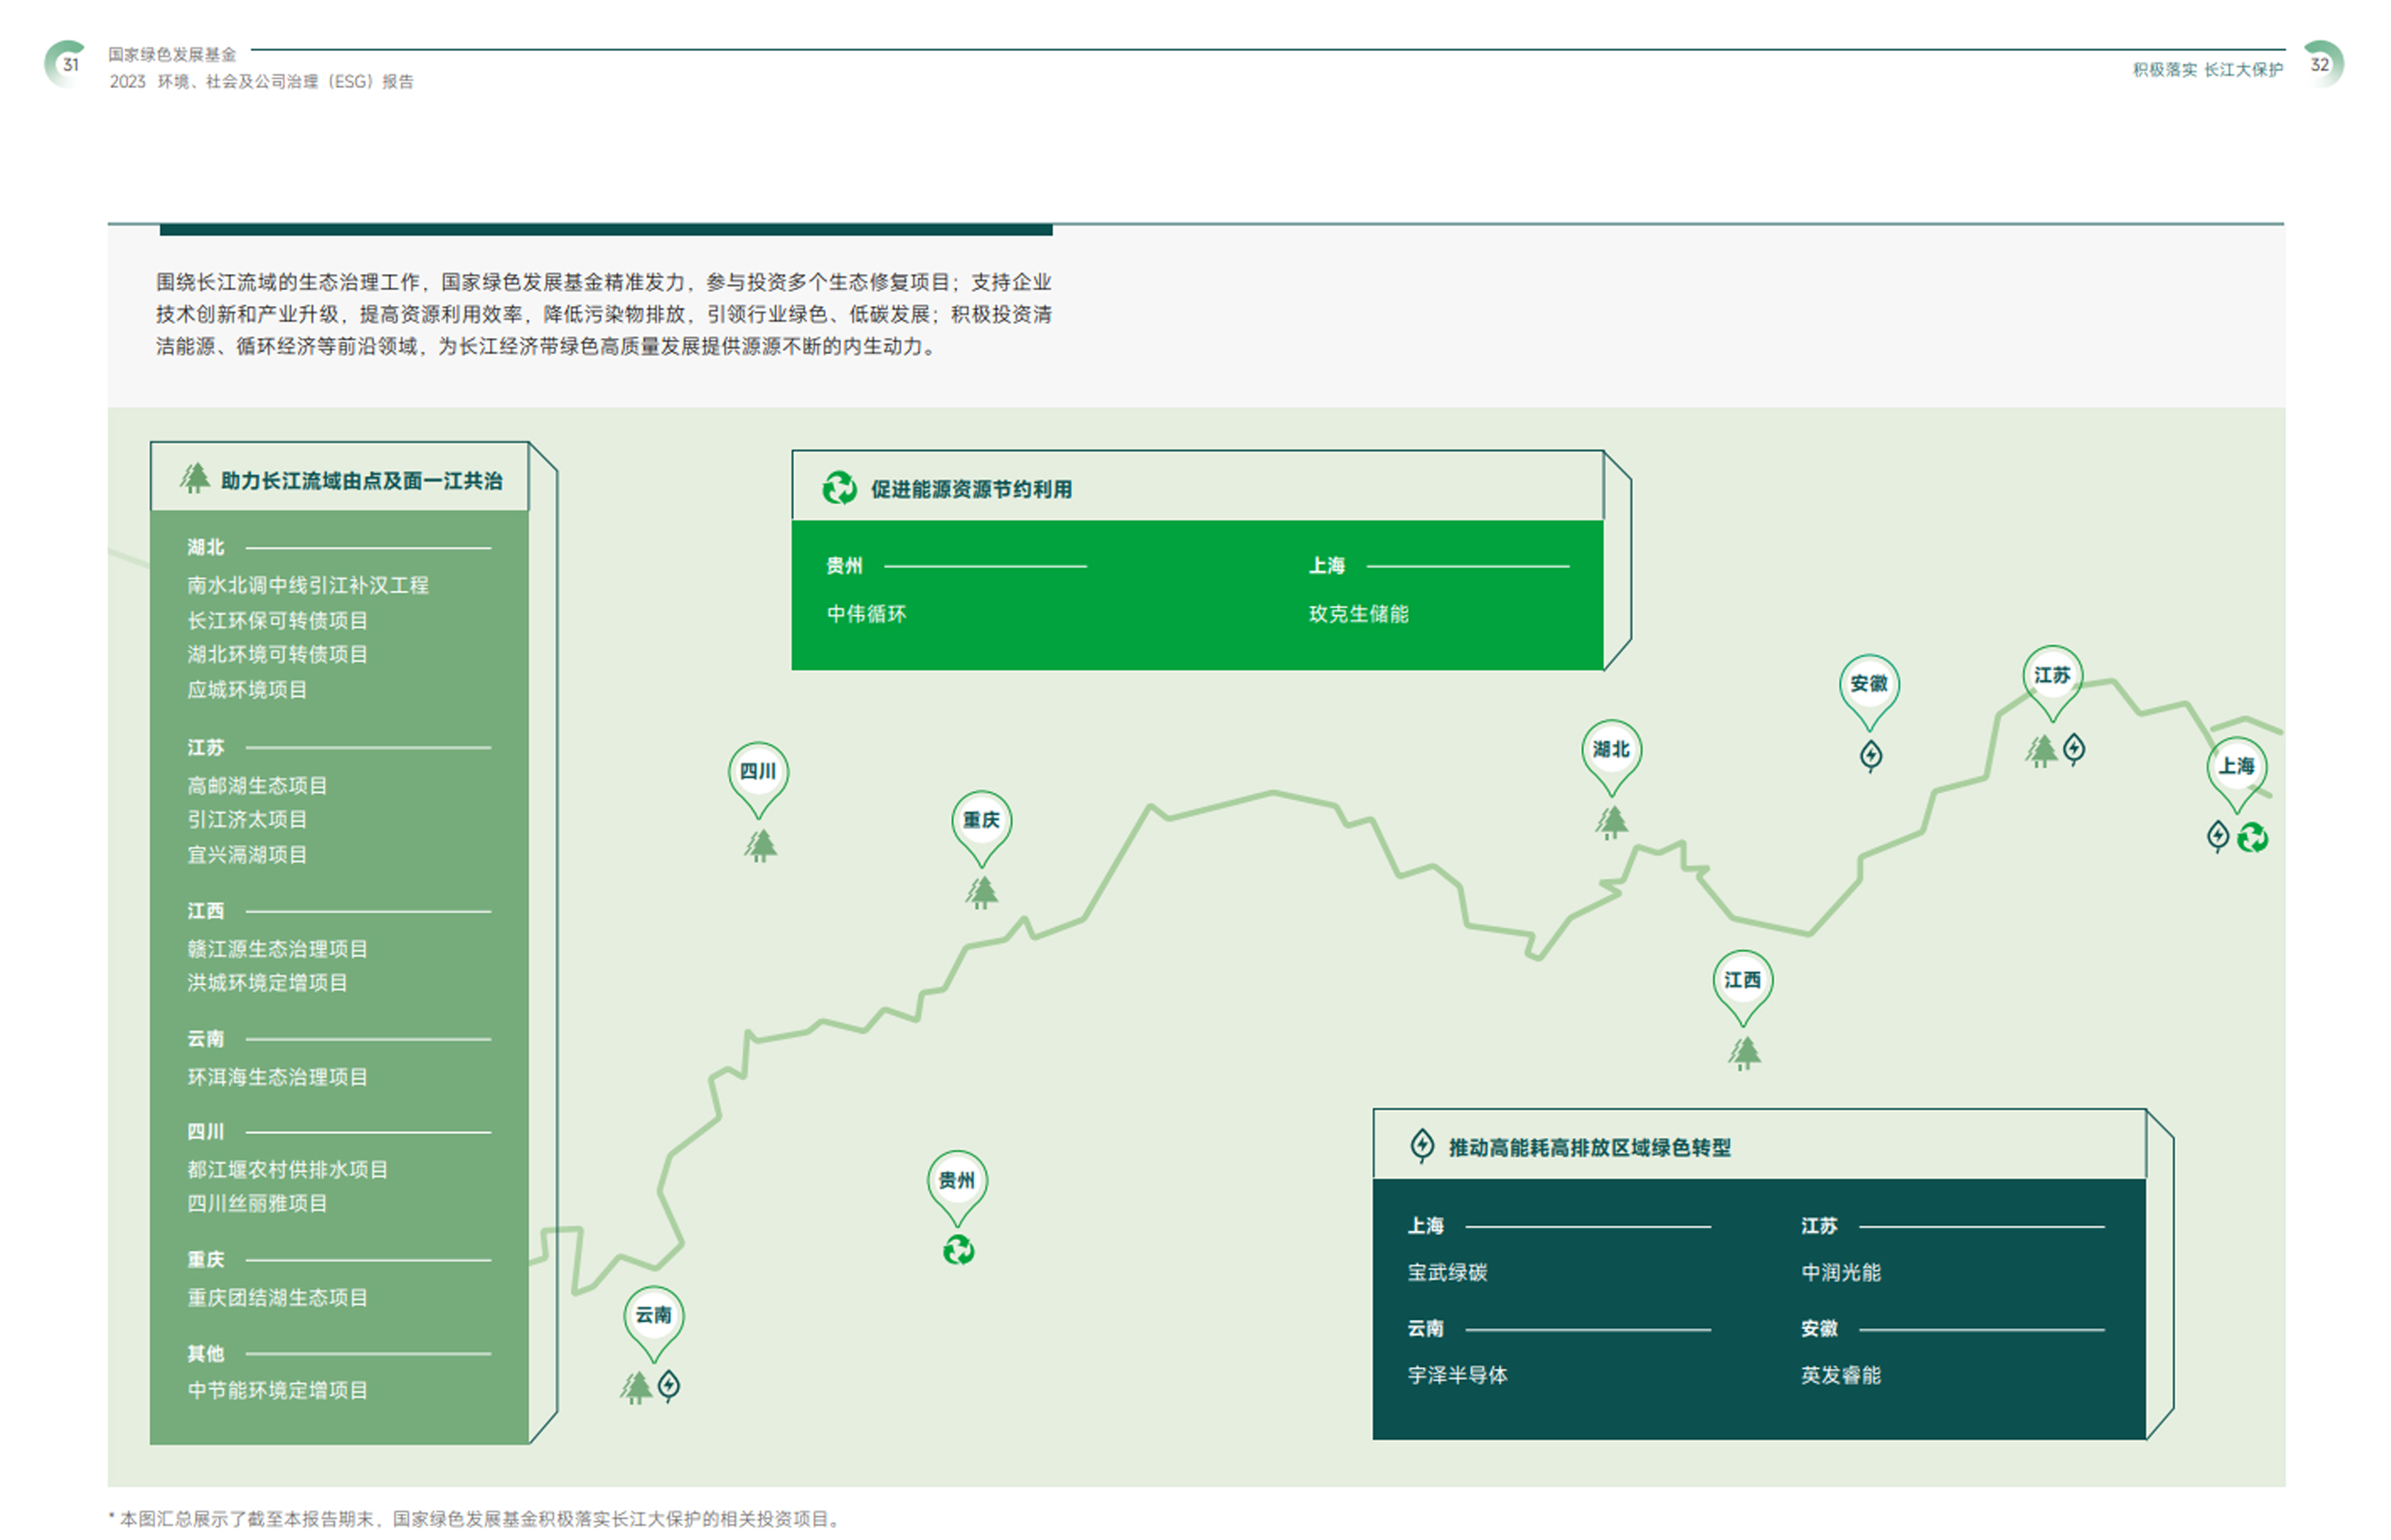Viewport: 2391px width, 1540px height.
Task: Click 赣江源生态治理项目 entry
Action: [x=277, y=948]
